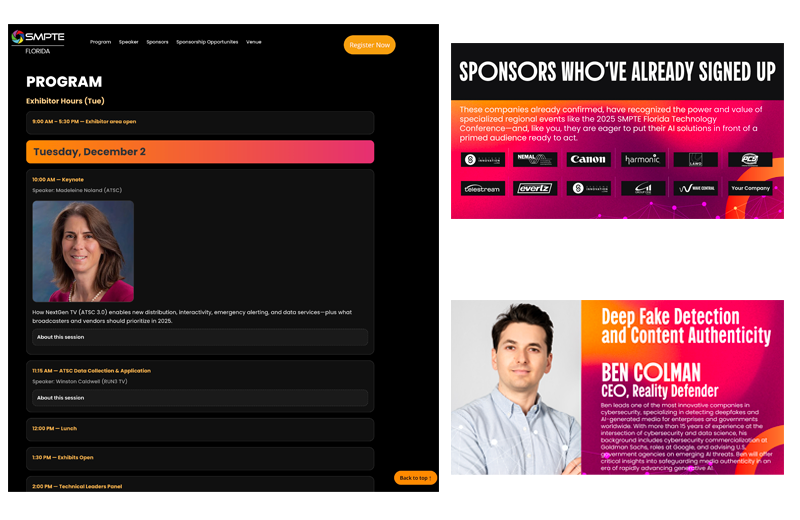Viewport: 800px width, 520px height.
Task: Select the Harmonic sponsor logo
Action: (x=642, y=159)
